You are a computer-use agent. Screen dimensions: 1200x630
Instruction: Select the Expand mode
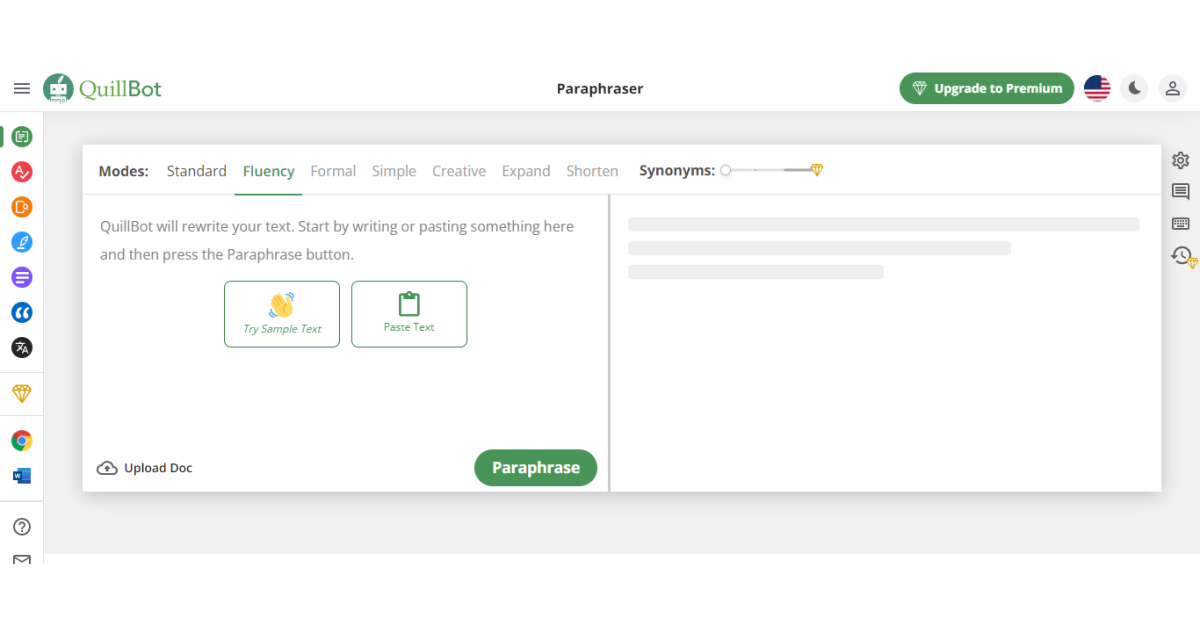pyautogui.click(x=526, y=171)
